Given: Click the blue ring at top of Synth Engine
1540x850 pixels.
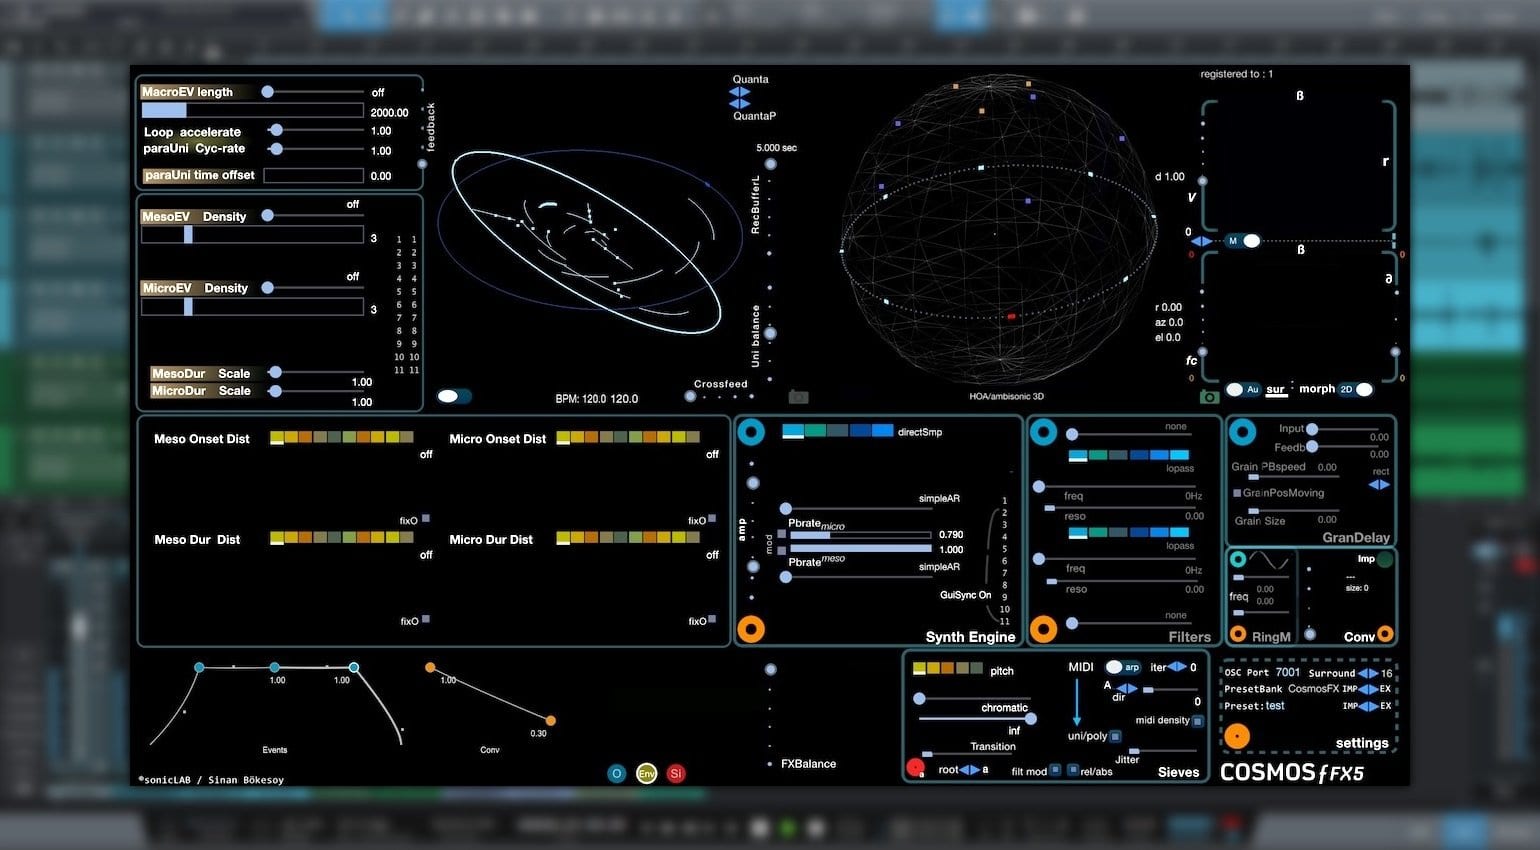Looking at the screenshot, I should tap(751, 432).
